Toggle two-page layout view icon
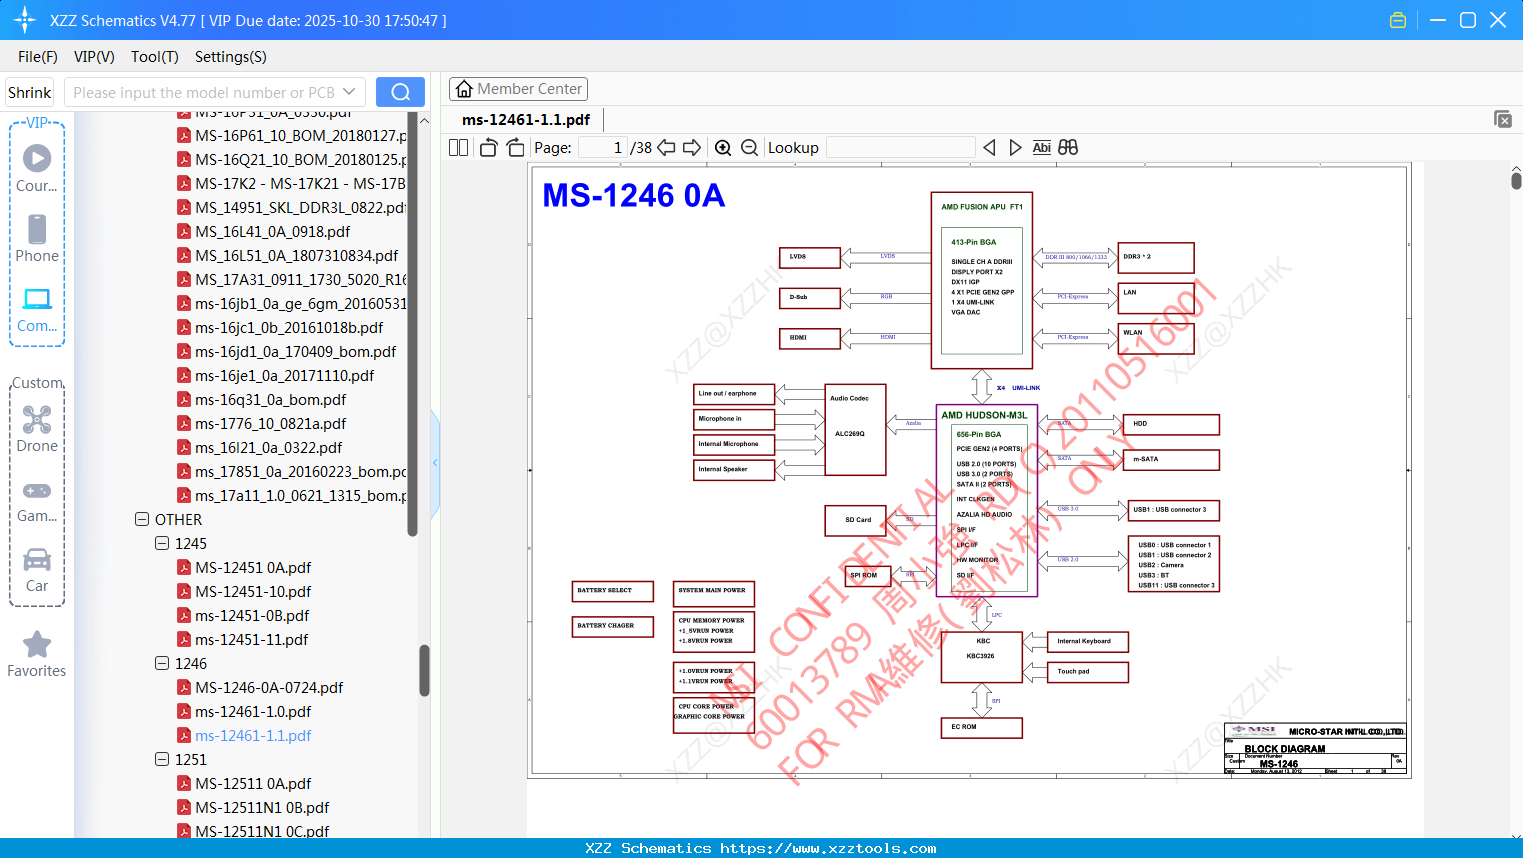The image size is (1523, 858). [458, 148]
